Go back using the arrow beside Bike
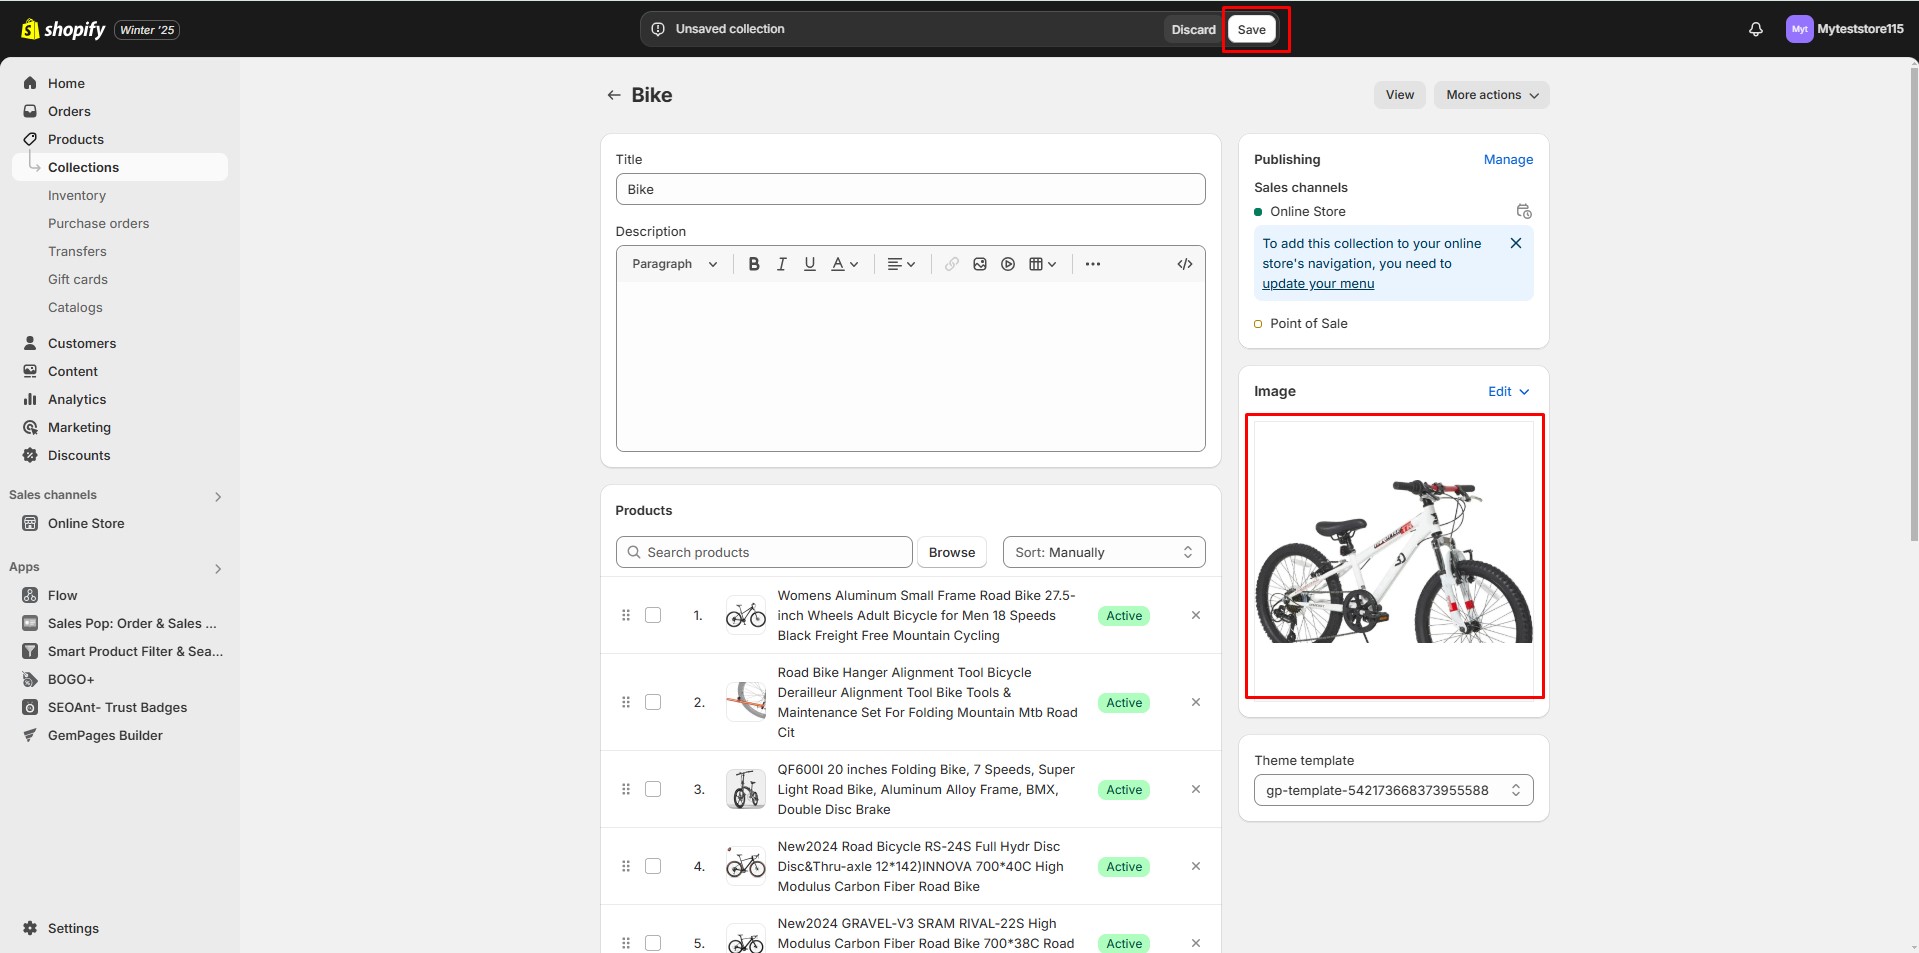Screen dimensions: 1919x953 (614, 95)
